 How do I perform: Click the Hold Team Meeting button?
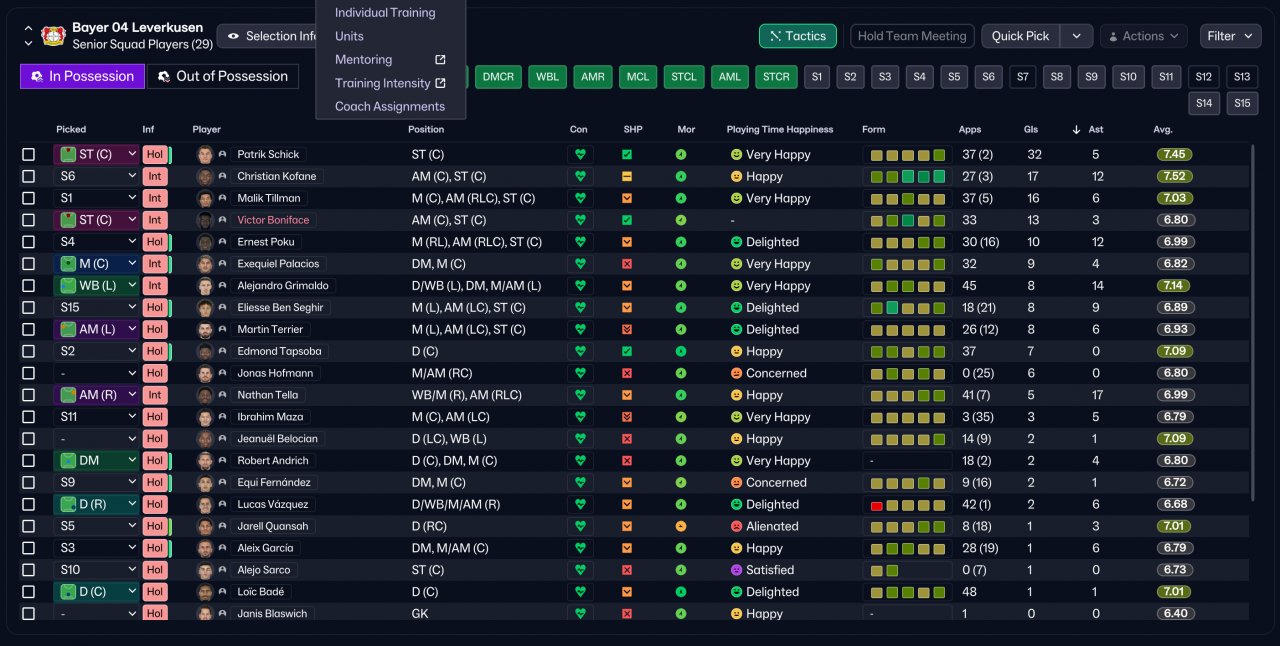(912, 36)
